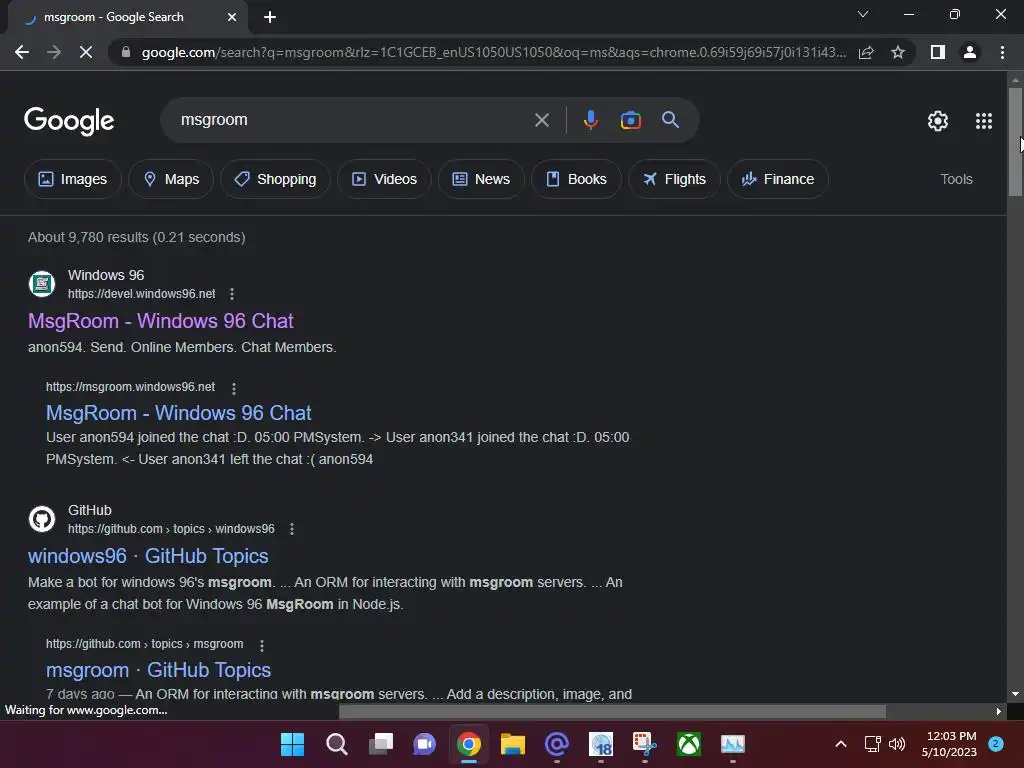Open the clock and date panel
This screenshot has width=1024, height=768.
(951, 744)
